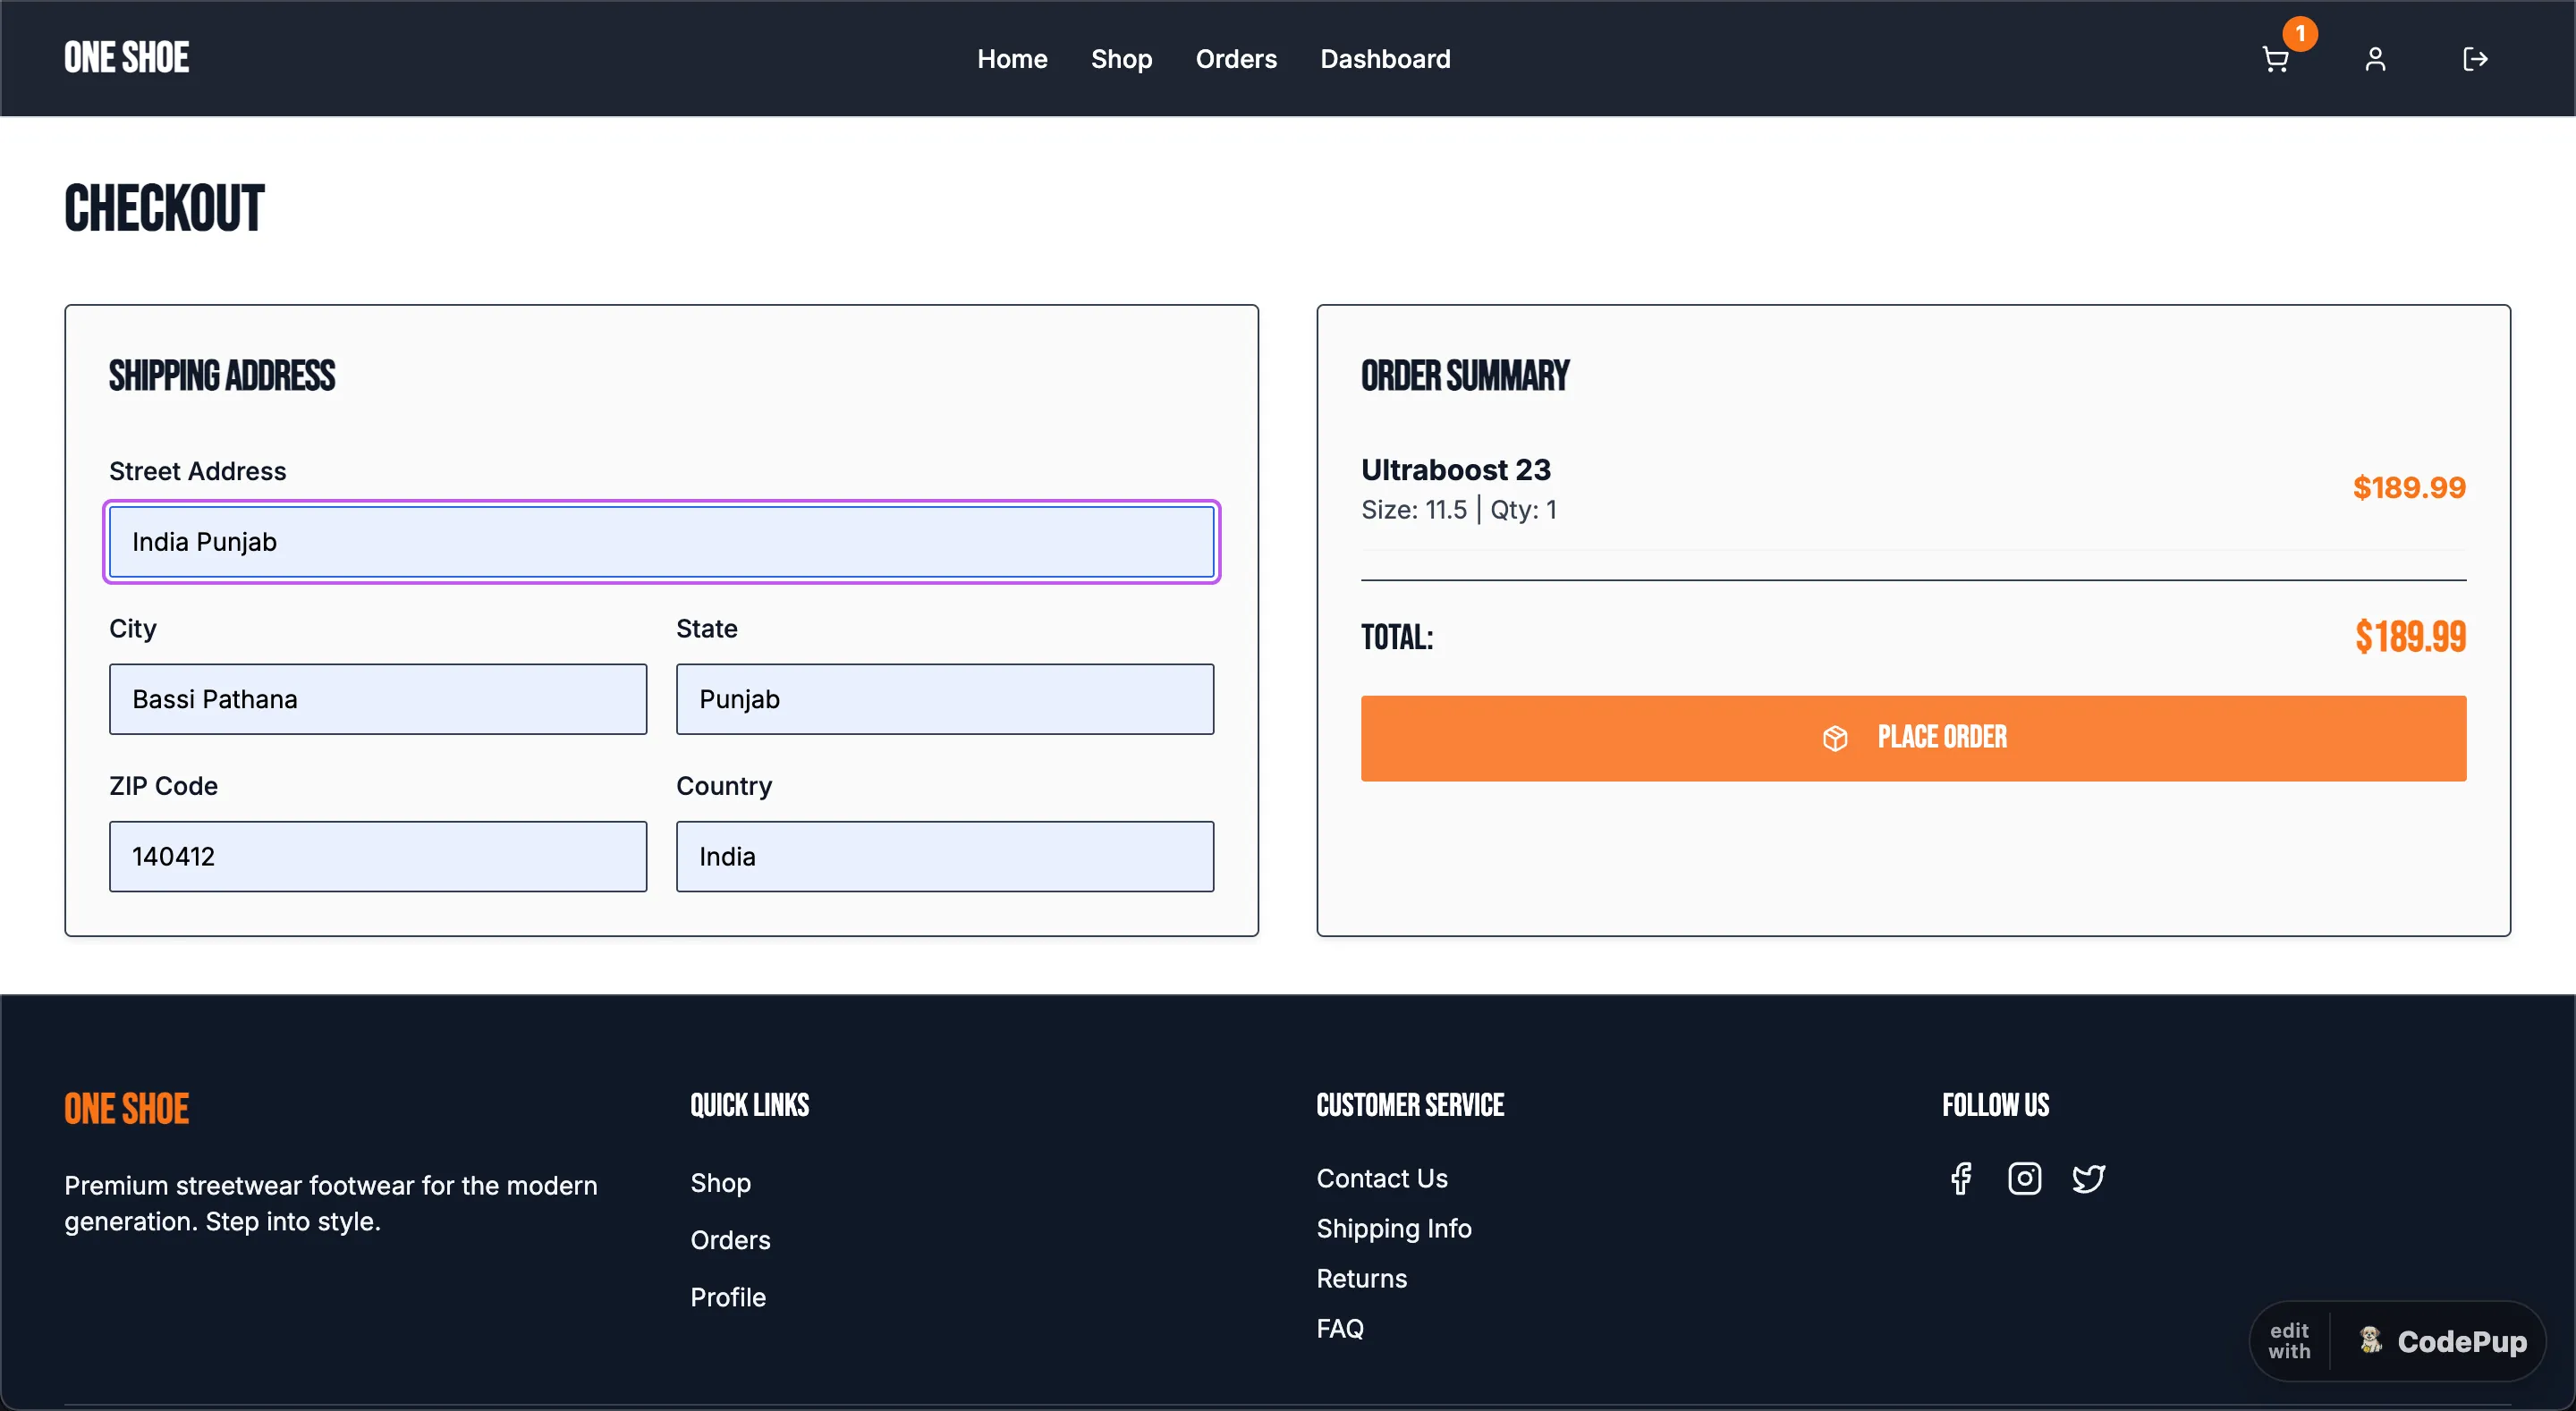Open the Facebook icon in the footer
The image size is (2576, 1411).
pos(1960,1179)
